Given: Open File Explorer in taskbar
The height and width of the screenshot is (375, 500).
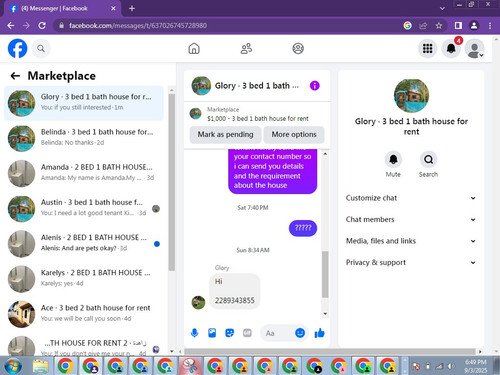Looking at the screenshot, I should [40, 366].
